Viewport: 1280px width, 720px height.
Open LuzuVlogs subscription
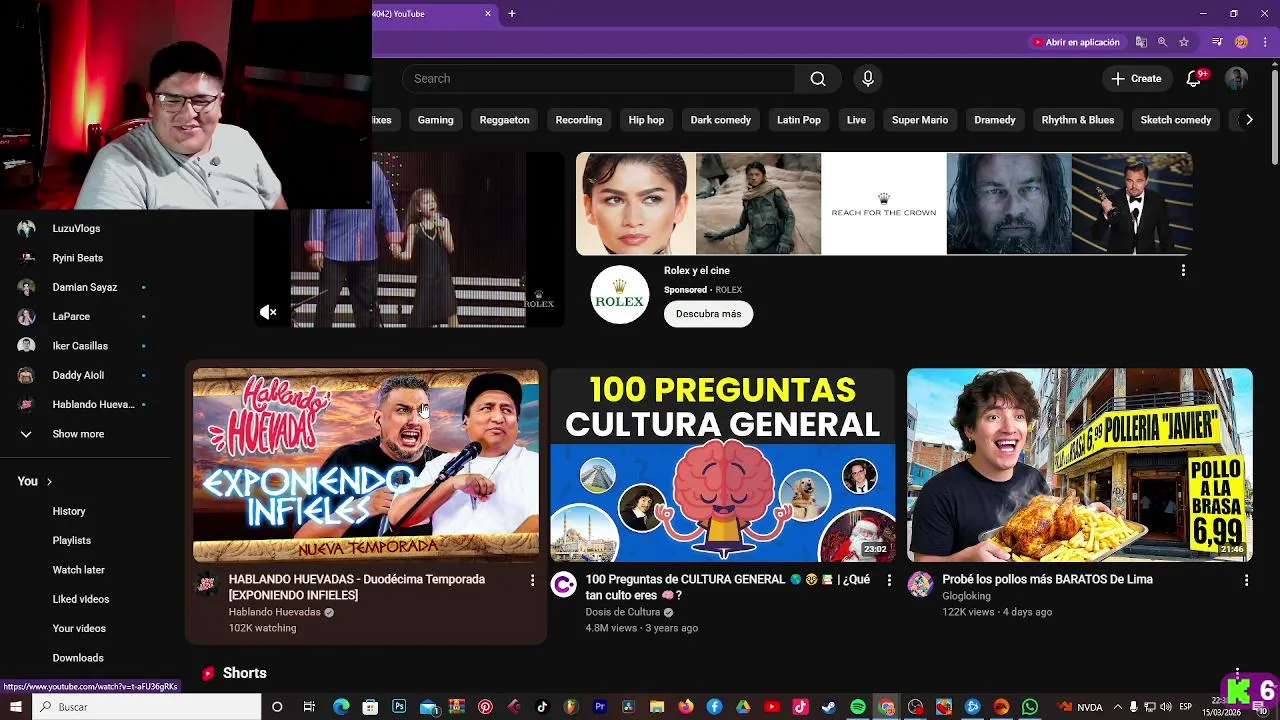pyautogui.click(x=76, y=229)
